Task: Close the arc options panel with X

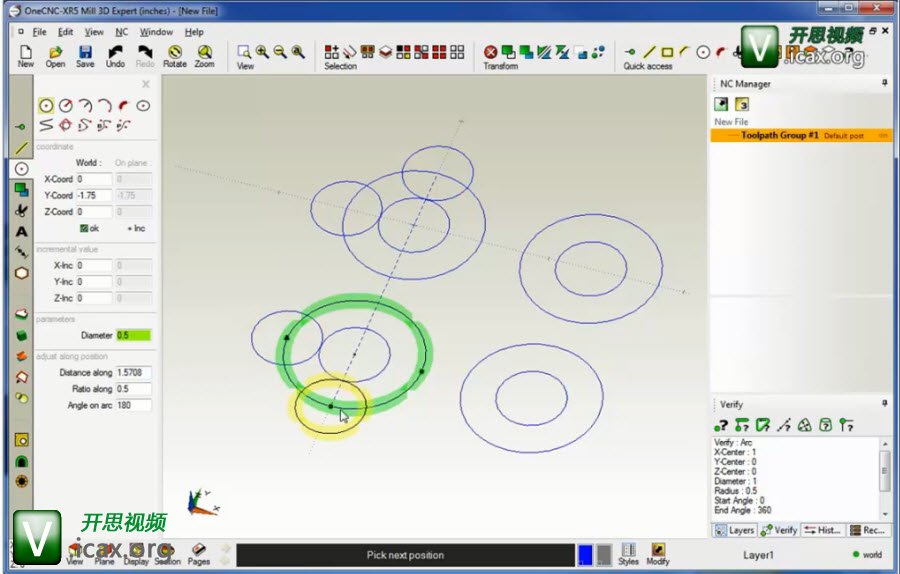Action: click(146, 84)
